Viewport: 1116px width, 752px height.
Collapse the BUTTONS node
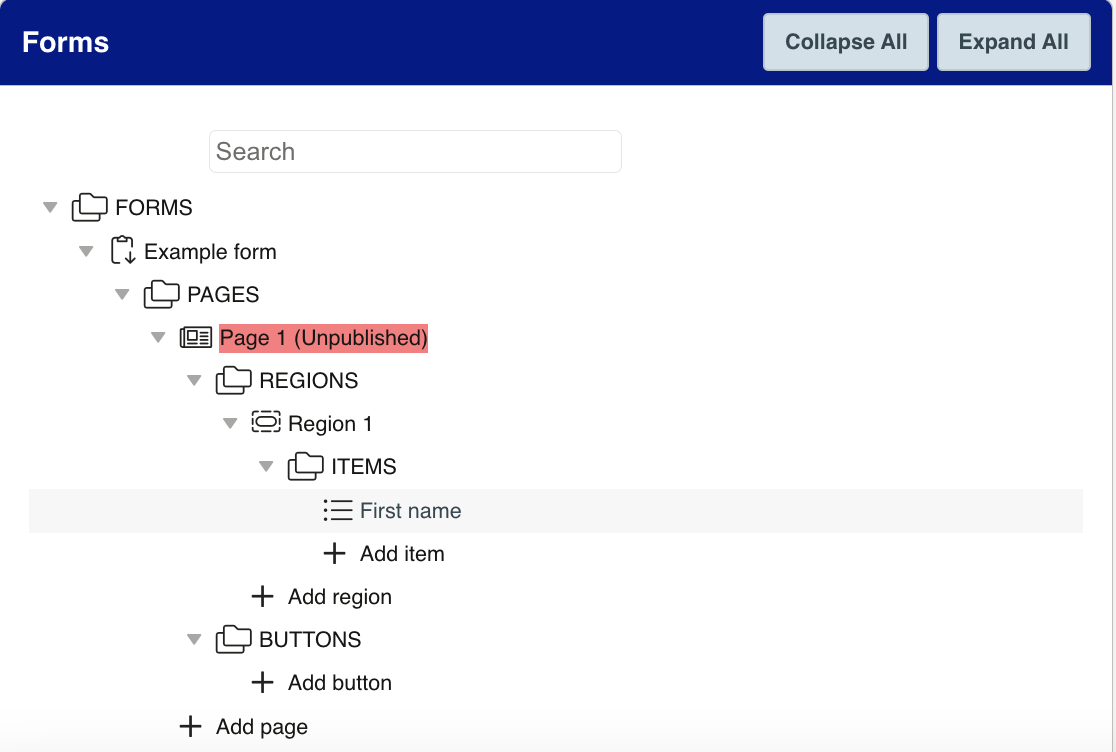point(194,639)
